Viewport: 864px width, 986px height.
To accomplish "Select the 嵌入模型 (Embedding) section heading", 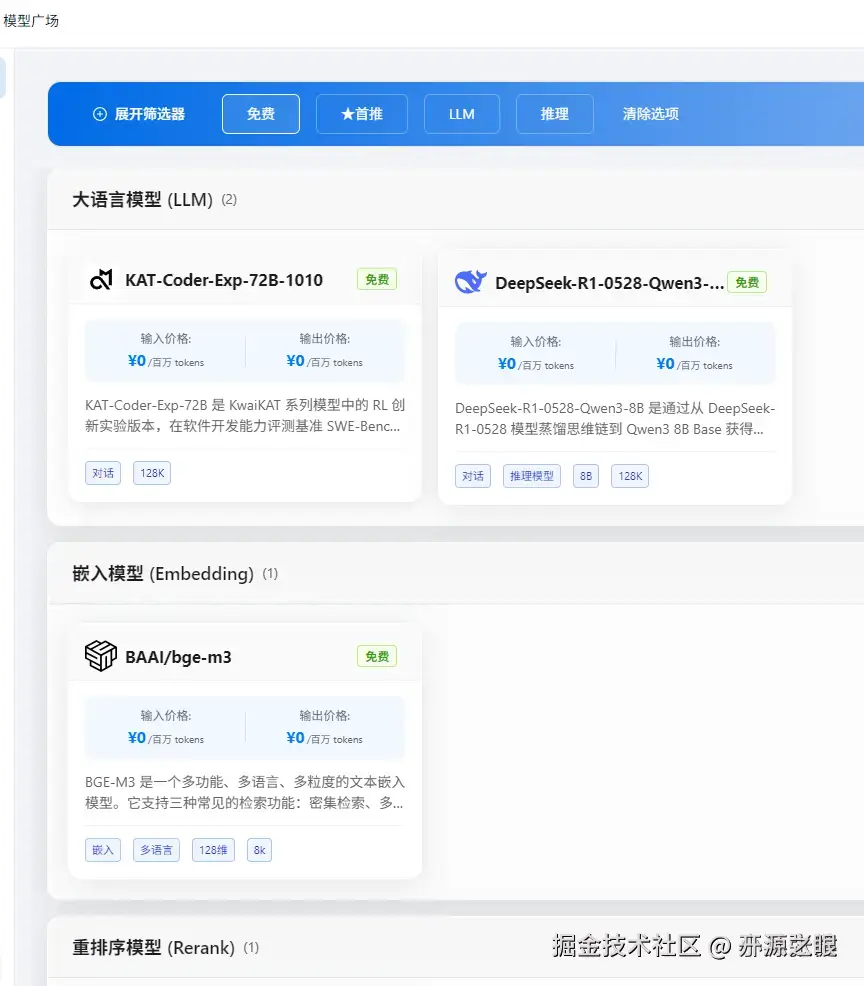I will pos(163,573).
